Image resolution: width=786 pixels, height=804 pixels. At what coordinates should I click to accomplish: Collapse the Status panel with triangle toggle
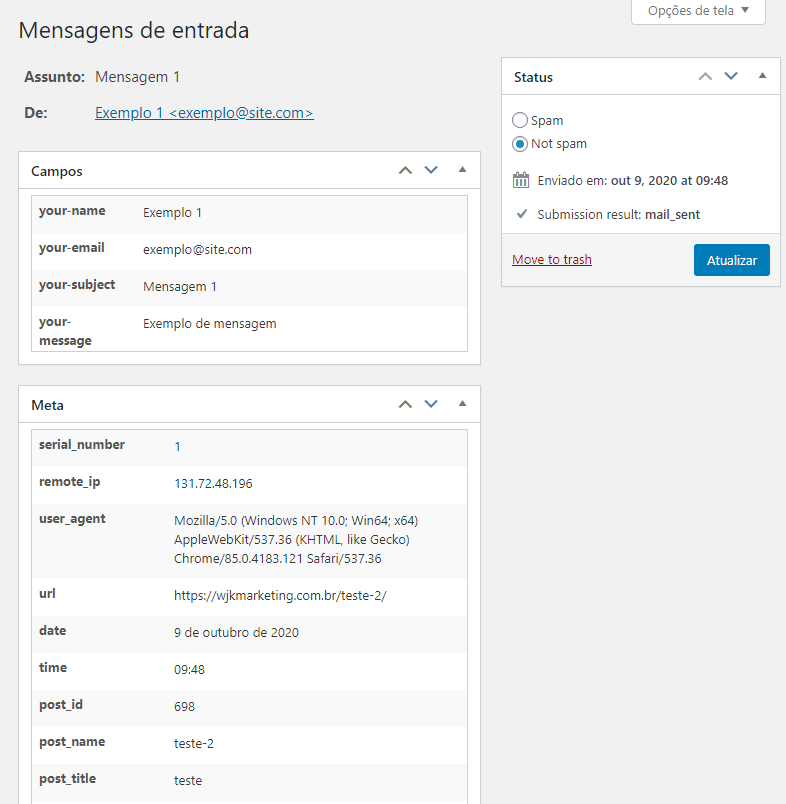coord(762,76)
